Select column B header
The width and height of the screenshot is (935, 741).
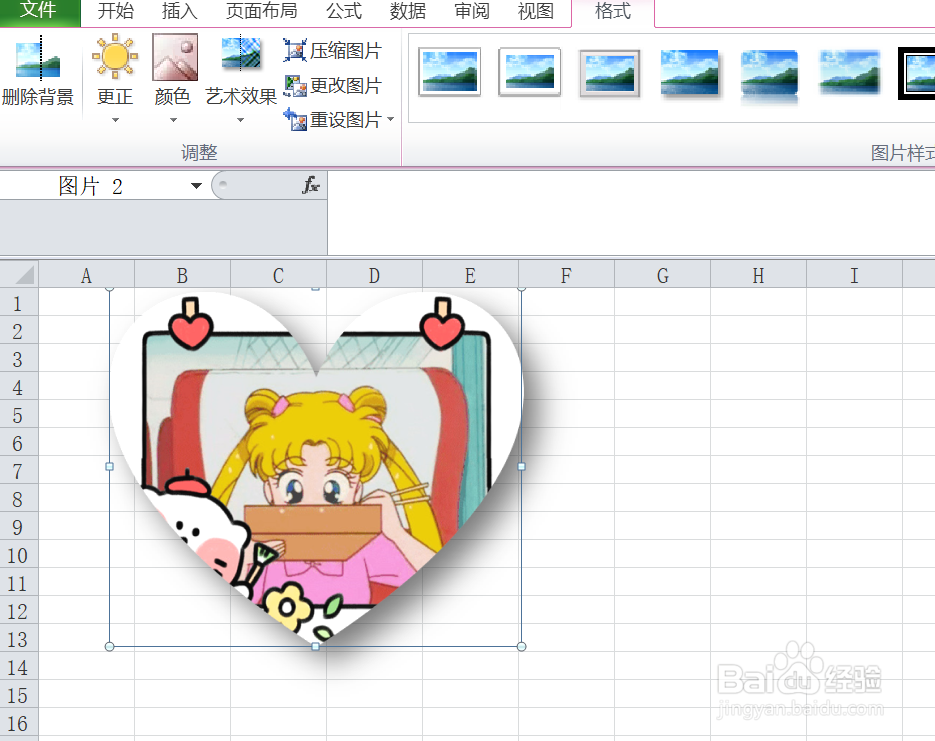pyautogui.click(x=182, y=275)
